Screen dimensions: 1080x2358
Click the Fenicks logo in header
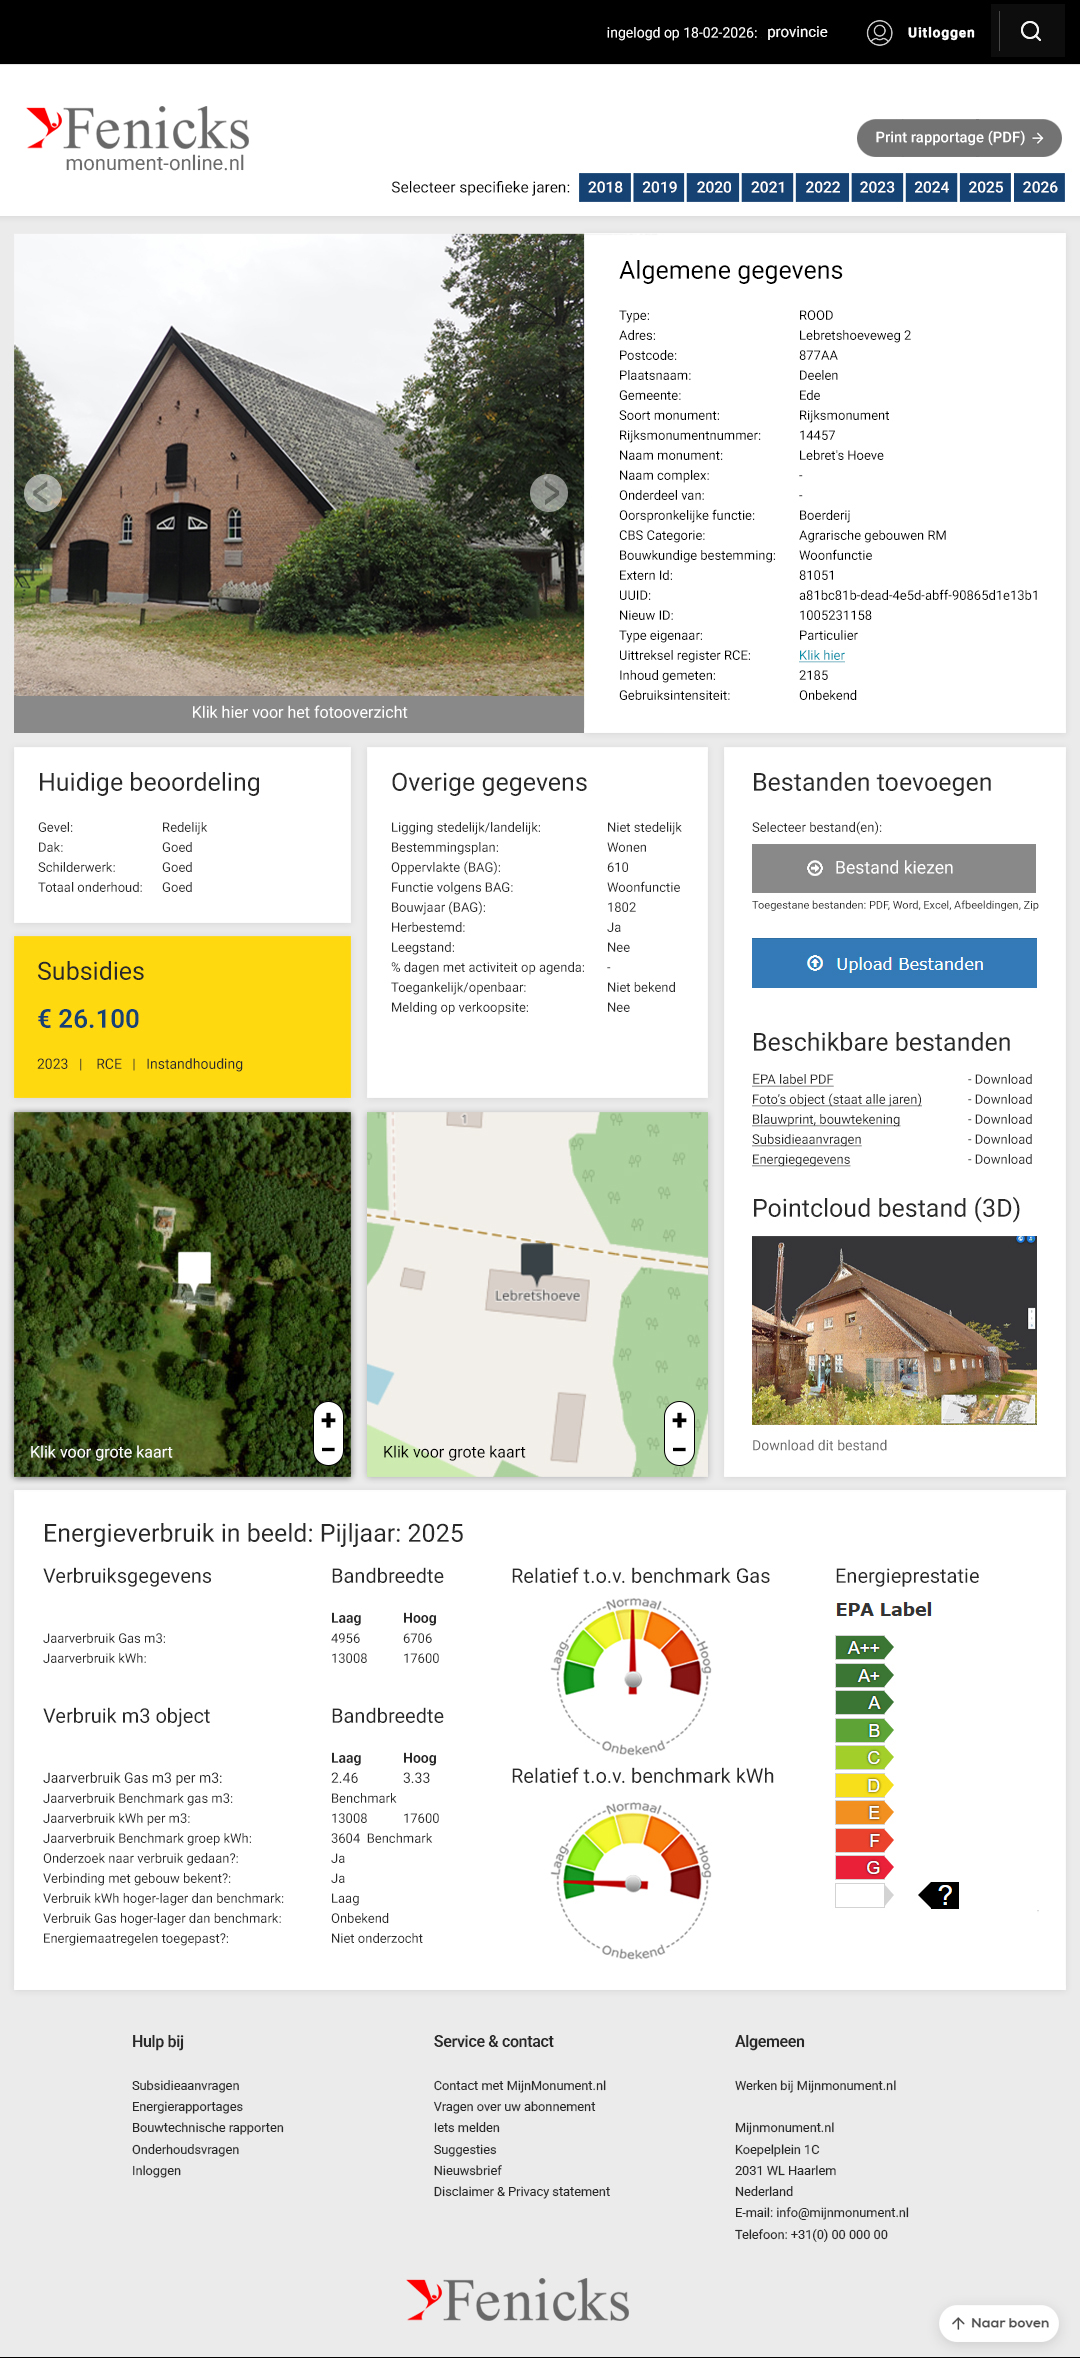[140, 140]
